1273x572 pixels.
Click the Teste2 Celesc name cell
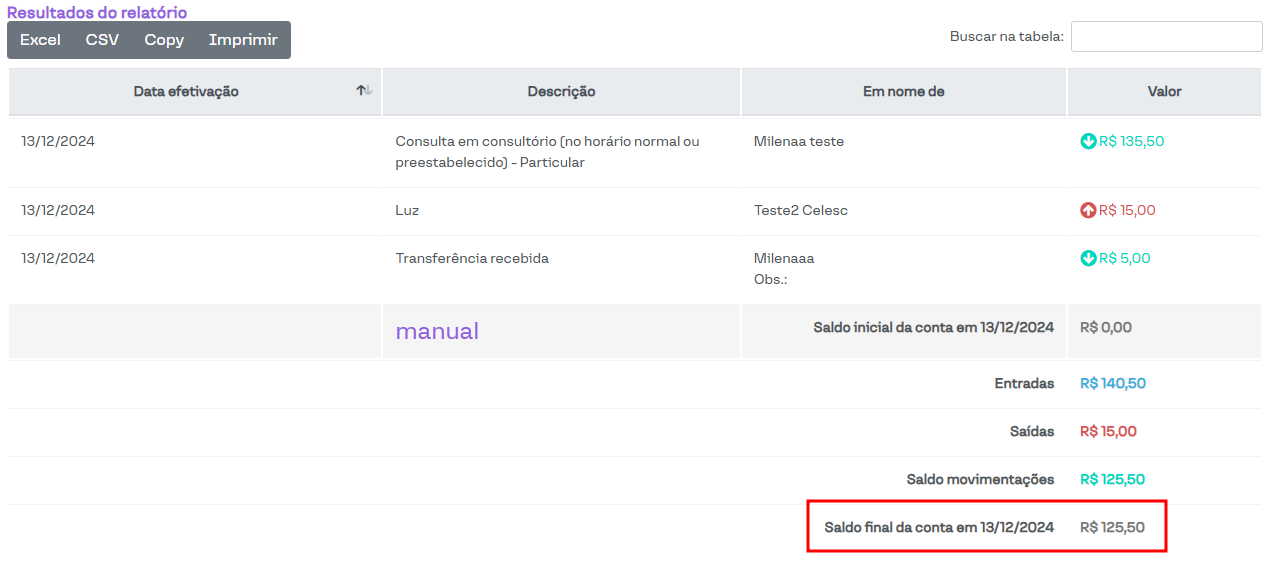pos(800,211)
